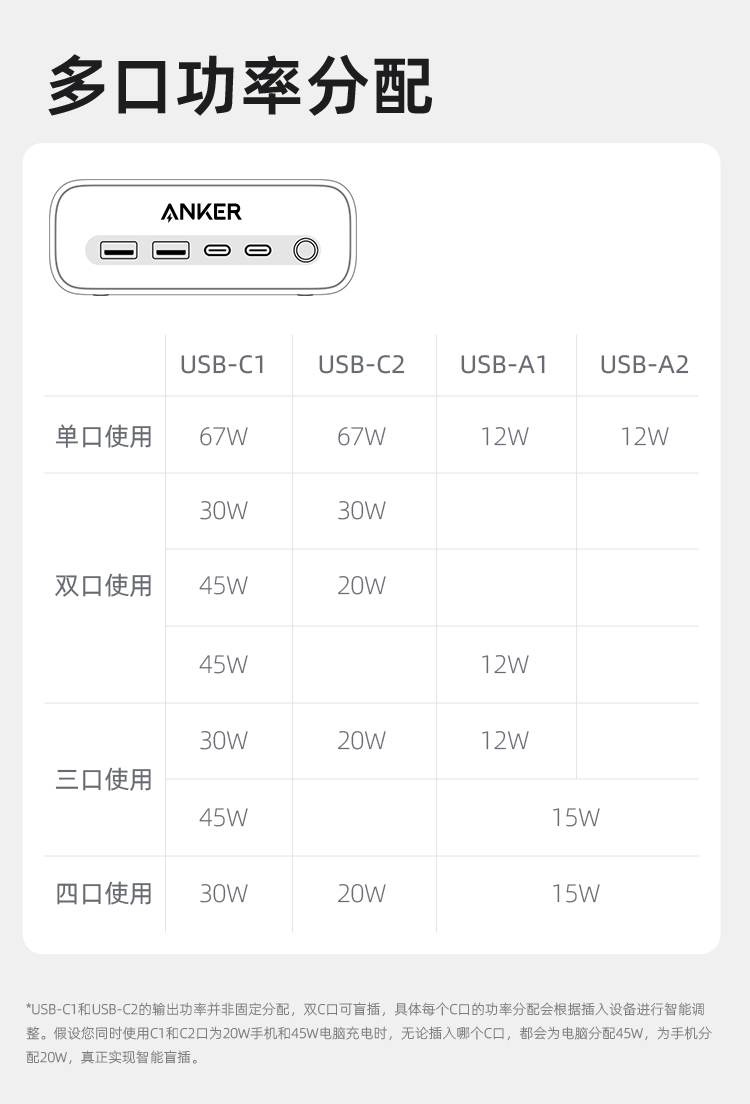Viewport: 750px width, 1104px height.
Task: Click the 单口使用 row label
Action: [x=104, y=437]
